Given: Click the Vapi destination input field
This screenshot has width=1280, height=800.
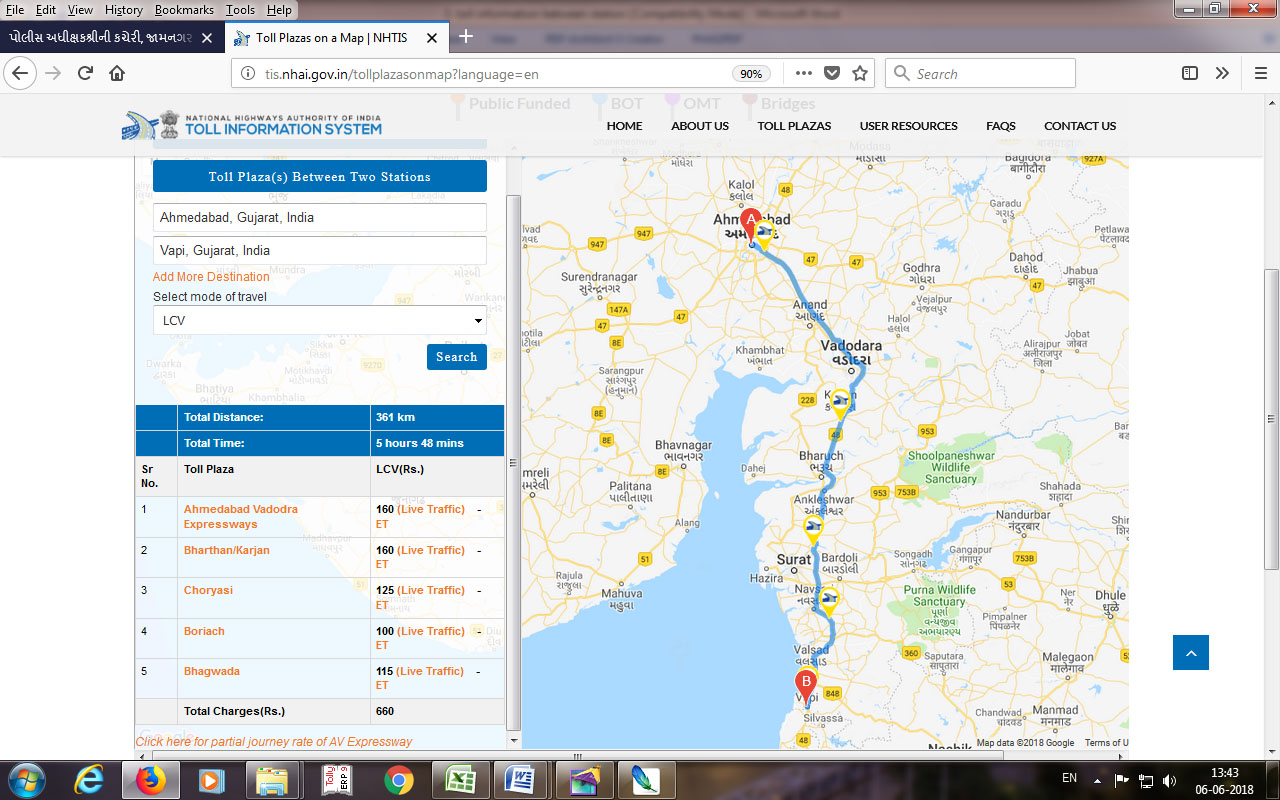Looking at the screenshot, I should [x=319, y=251].
